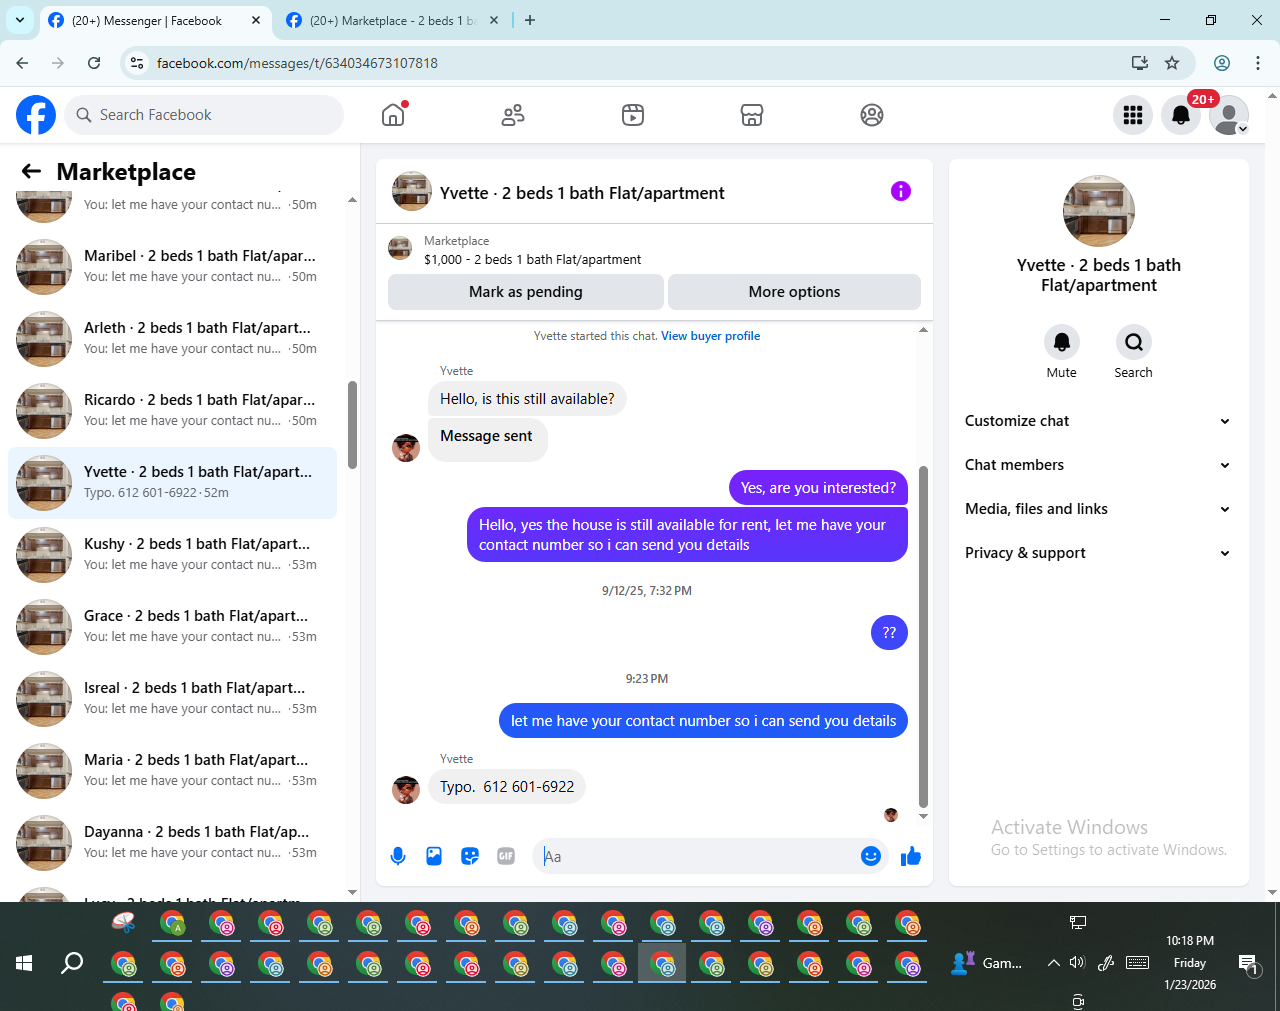Choose a sticker icon
The image size is (1280, 1011).
tap(470, 856)
